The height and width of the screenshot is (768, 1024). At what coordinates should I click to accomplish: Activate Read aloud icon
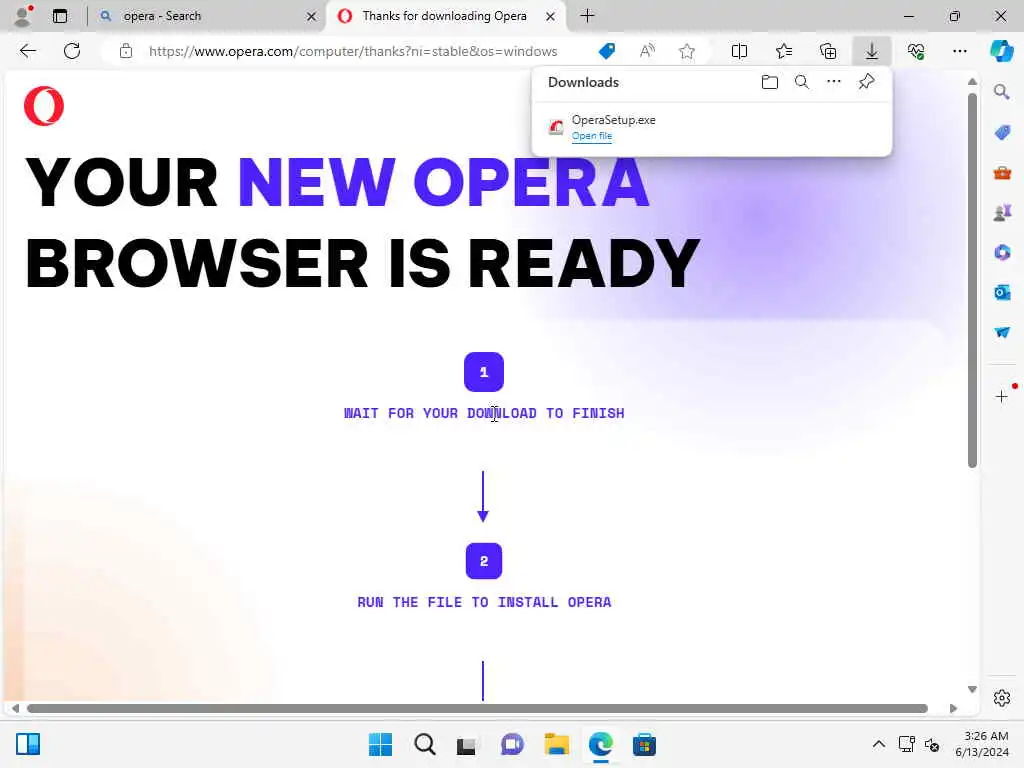coord(647,51)
